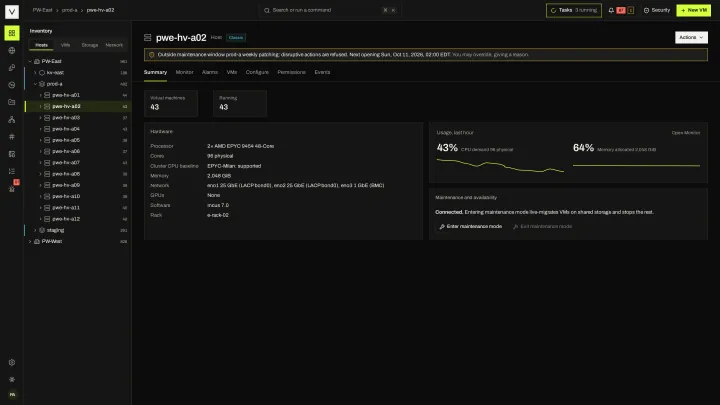
Task: Open the user avatar at sidebar bottom
Action: (12, 394)
